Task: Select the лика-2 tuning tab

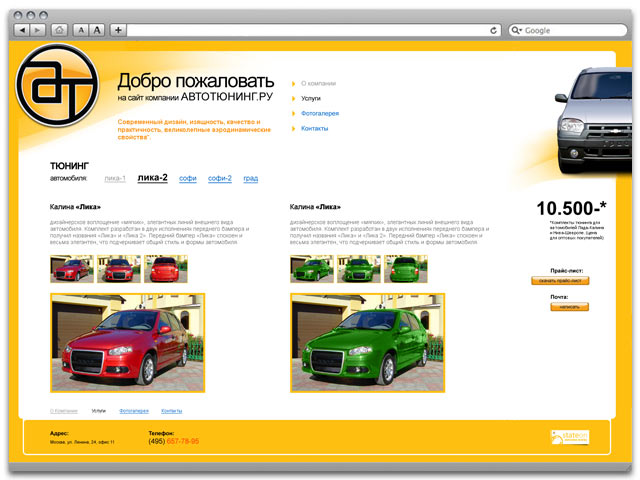Action: pyautogui.click(x=152, y=178)
